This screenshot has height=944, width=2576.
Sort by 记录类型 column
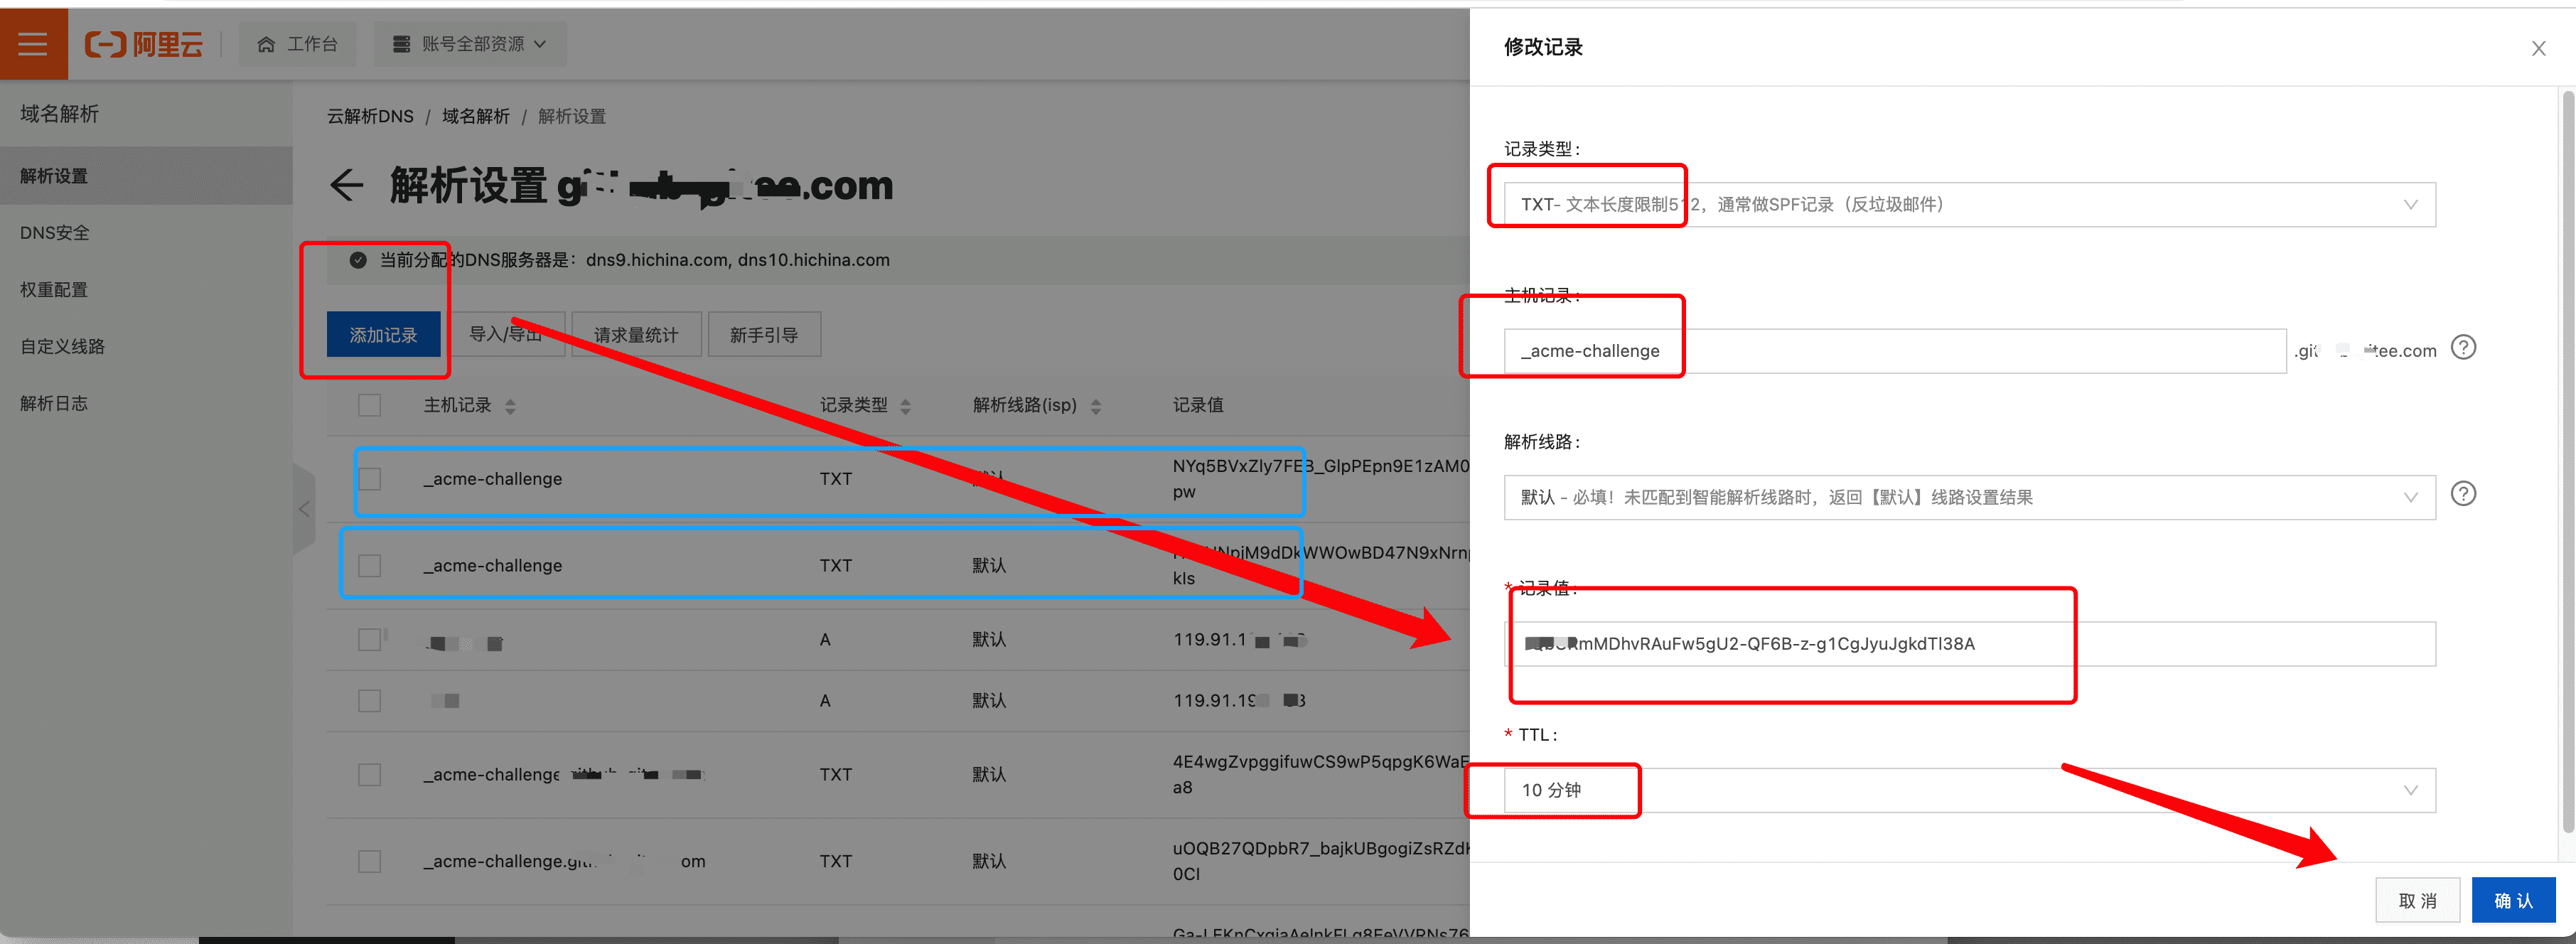(x=905, y=406)
